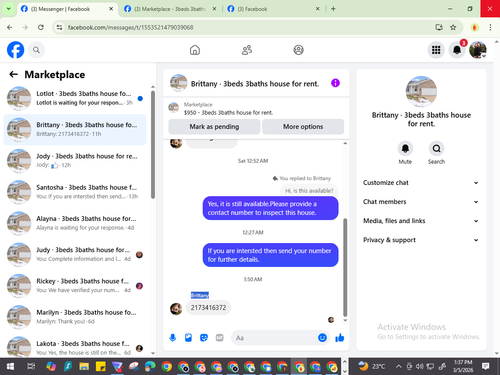Screen dimensions: 500x375
Task: Click the Facebook logo icon
Action: (x=15, y=50)
